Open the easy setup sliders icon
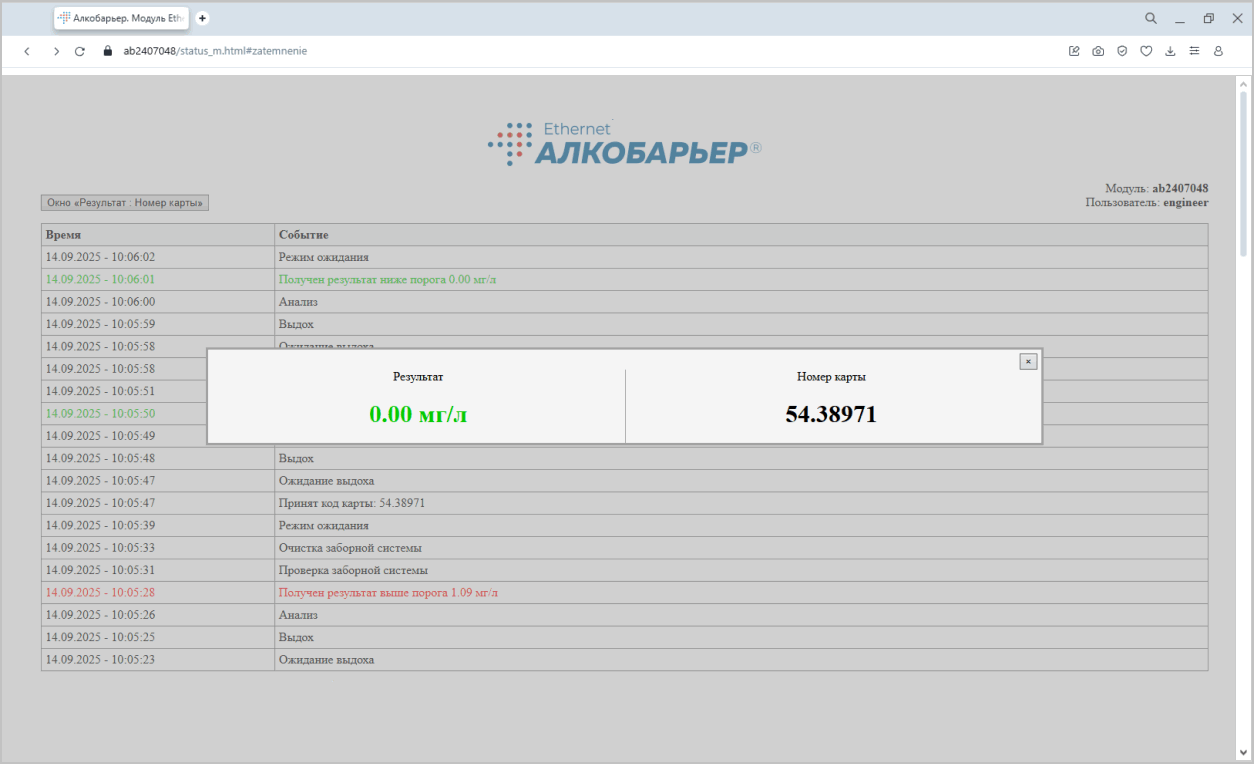Image resolution: width=1254 pixels, height=764 pixels. (x=1194, y=51)
